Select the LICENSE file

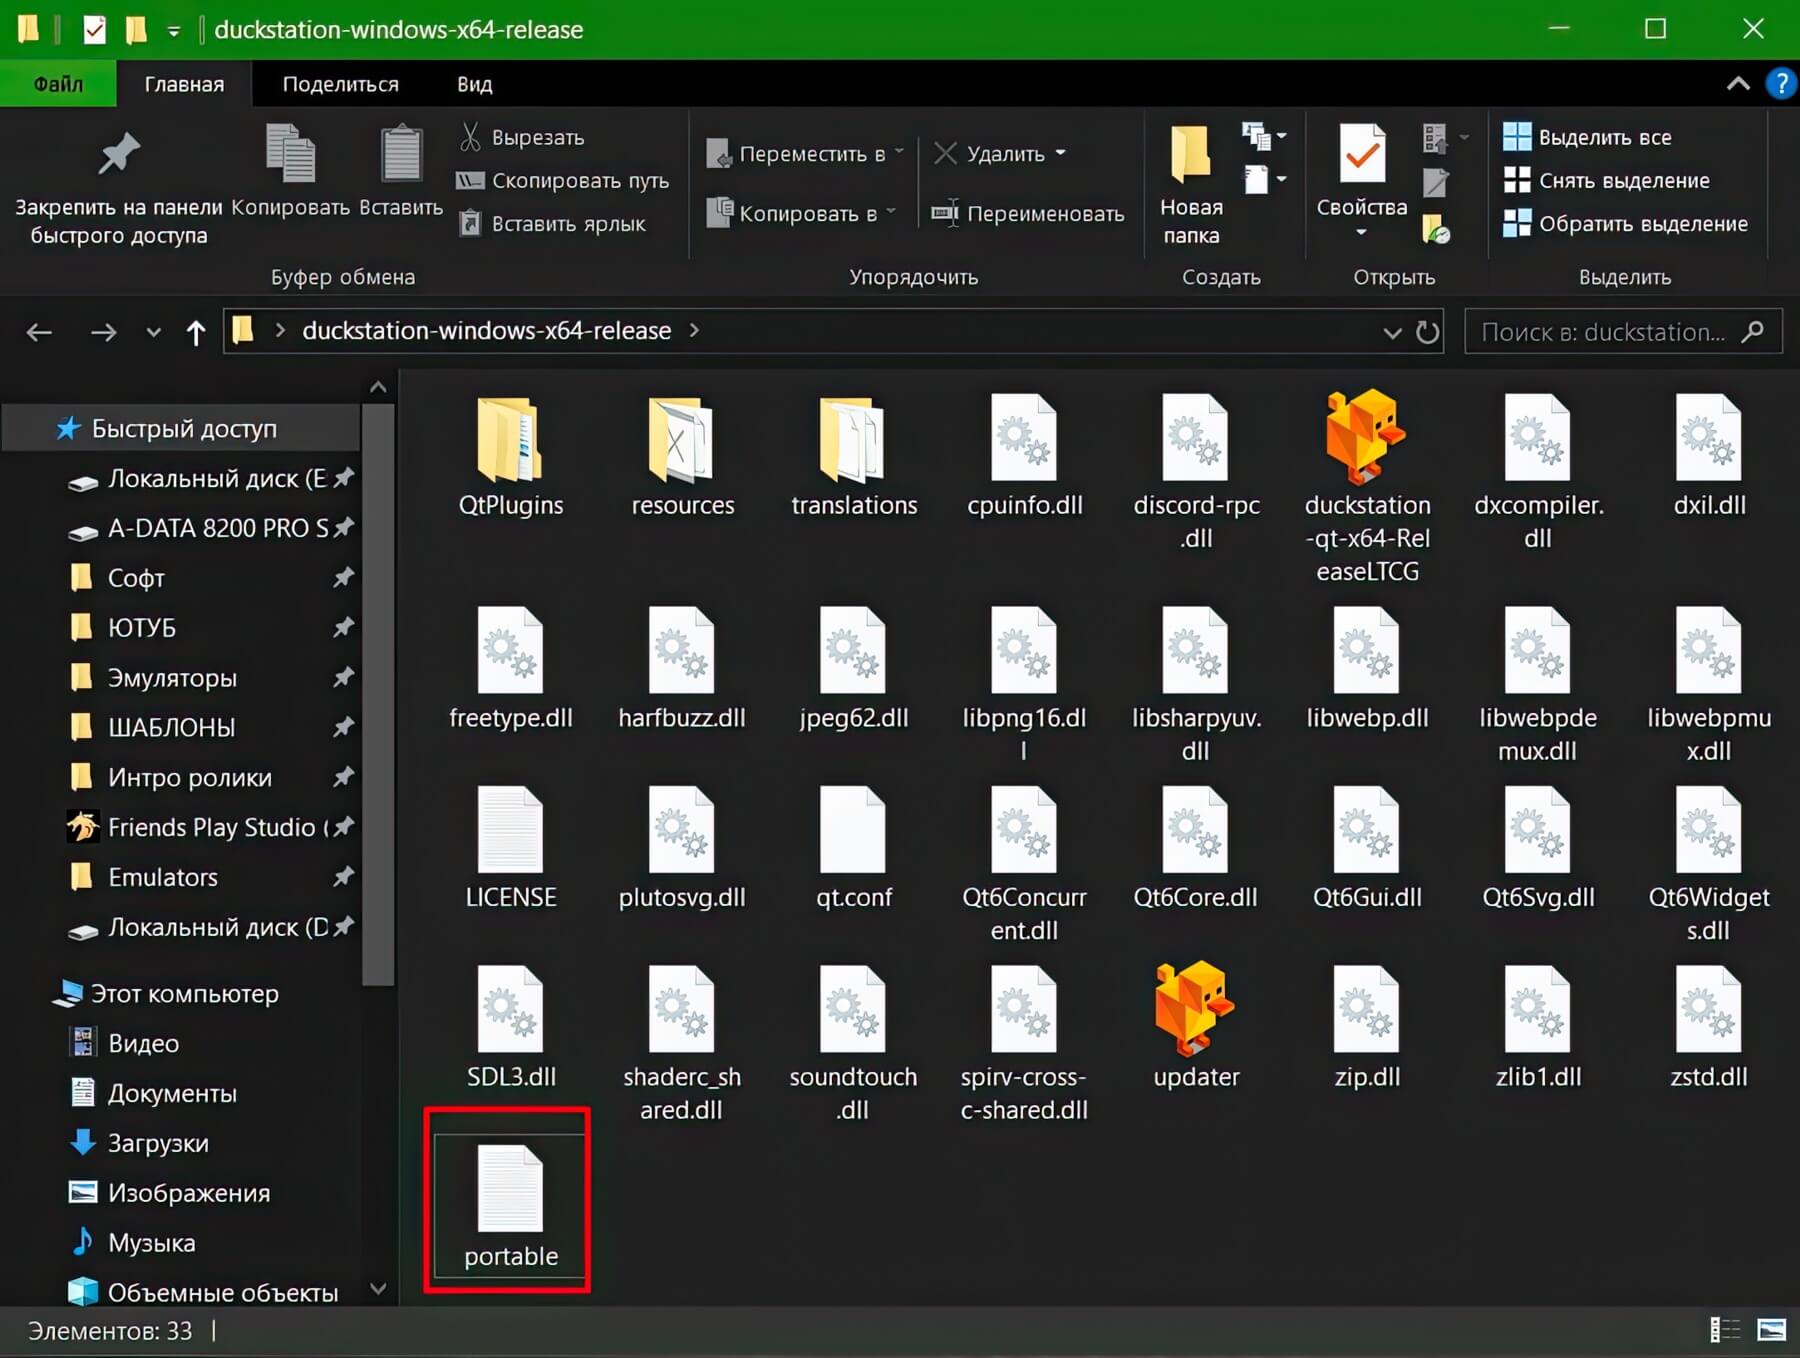click(510, 849)
